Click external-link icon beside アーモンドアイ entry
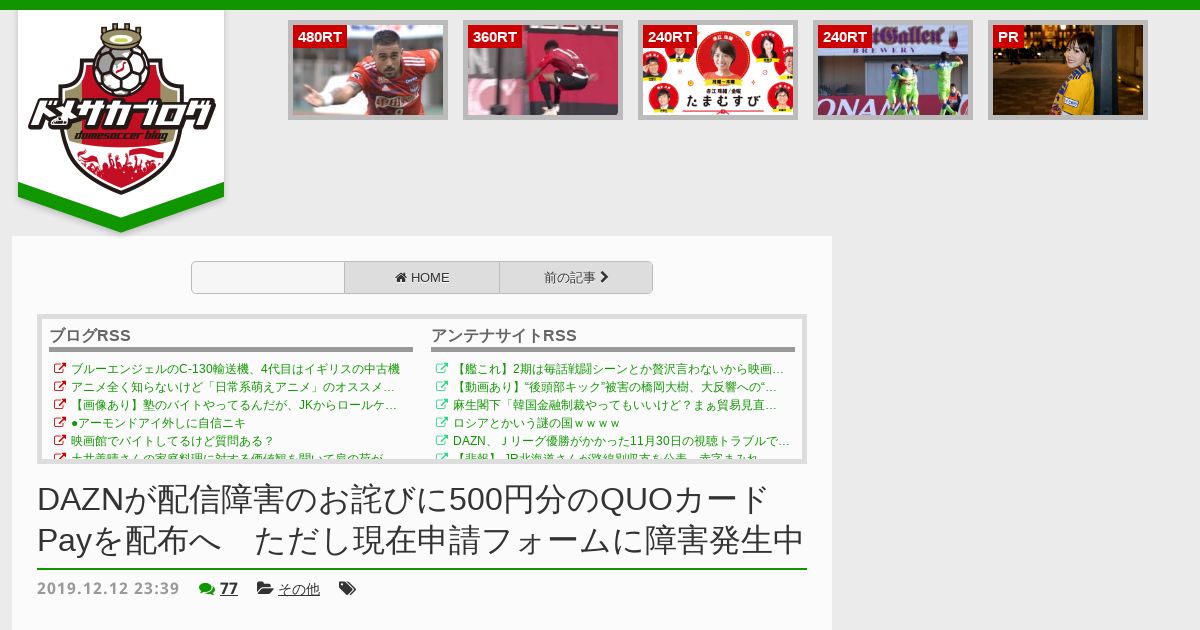1200x630 pixels. point(60,423)
